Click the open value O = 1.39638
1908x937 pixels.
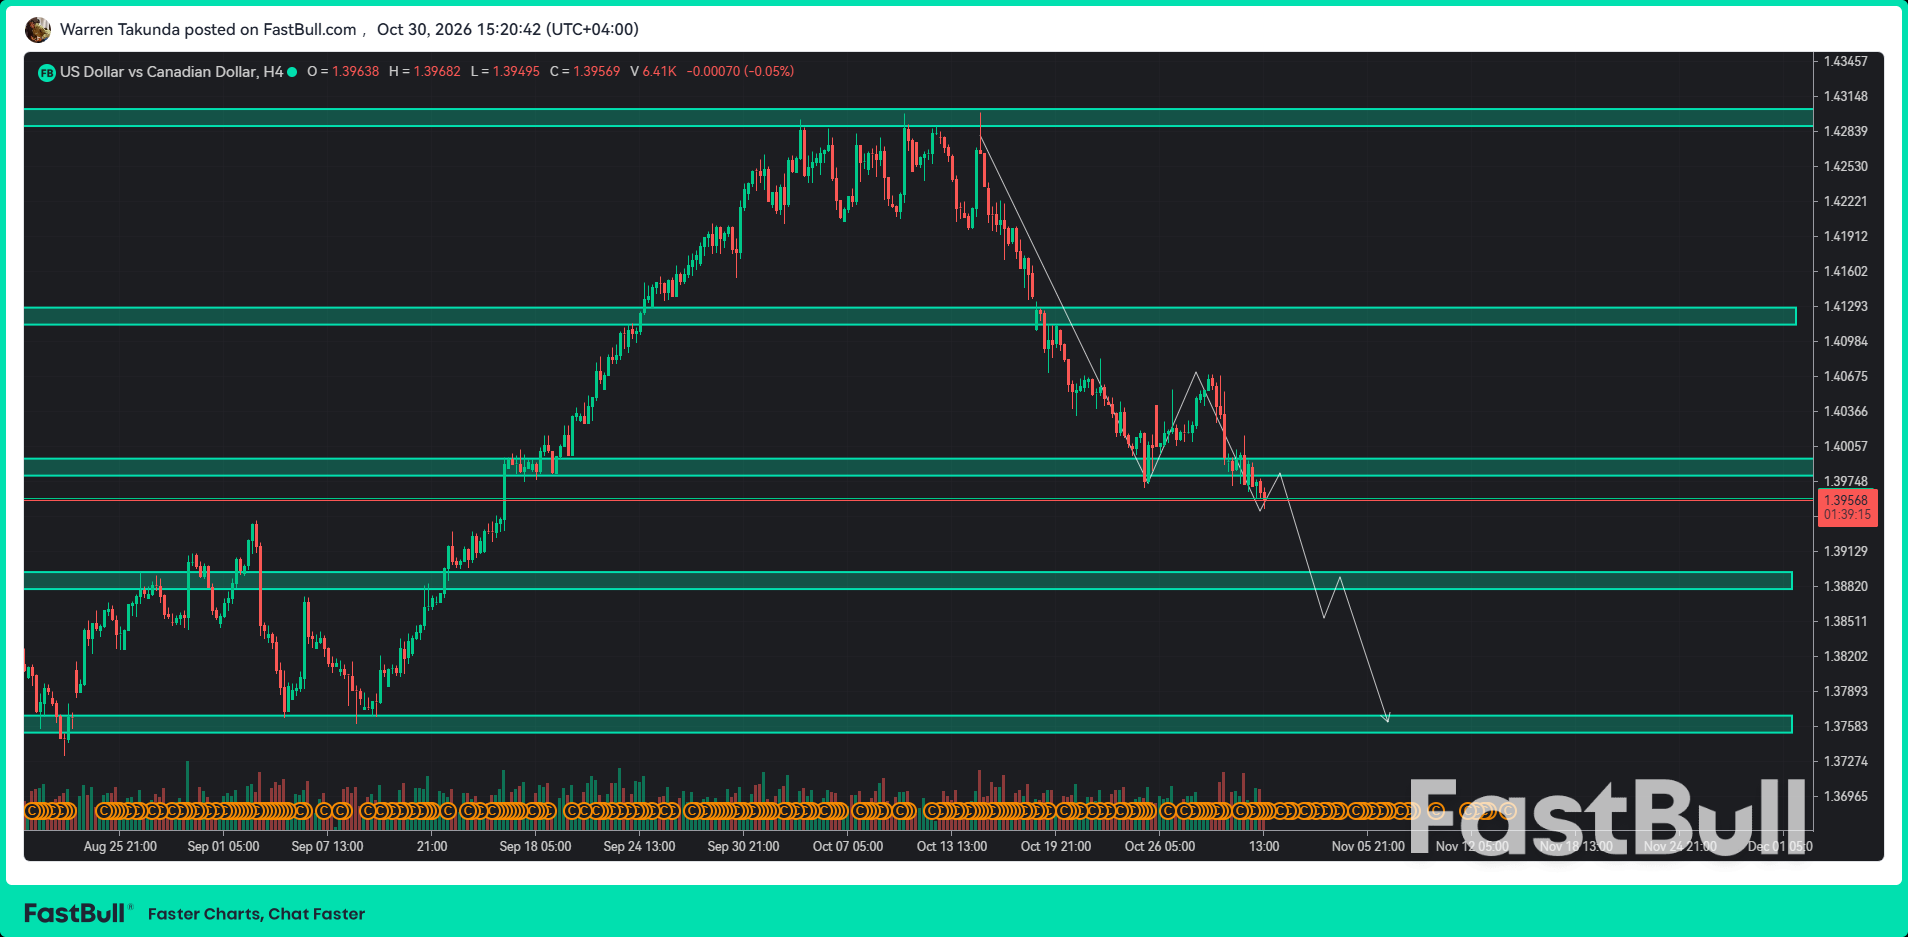pos(343,72)
